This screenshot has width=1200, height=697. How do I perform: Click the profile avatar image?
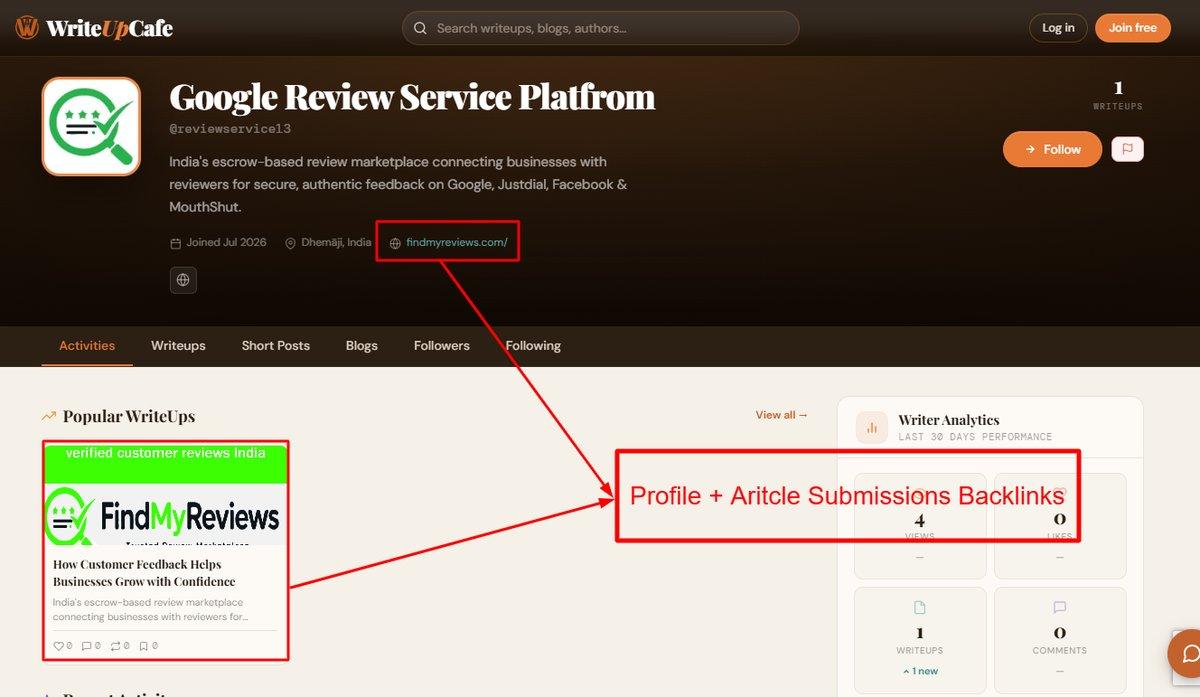tap(91, 127)
